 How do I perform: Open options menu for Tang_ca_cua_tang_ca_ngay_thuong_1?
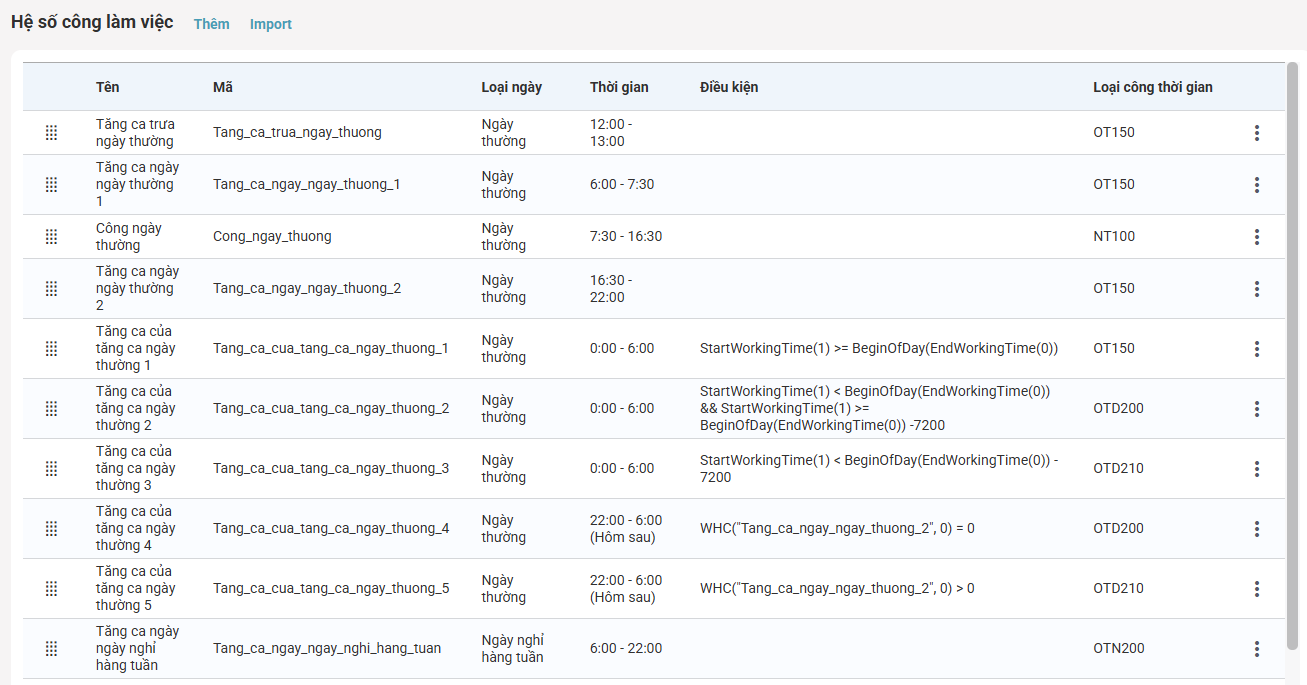tap(1257, 349)
